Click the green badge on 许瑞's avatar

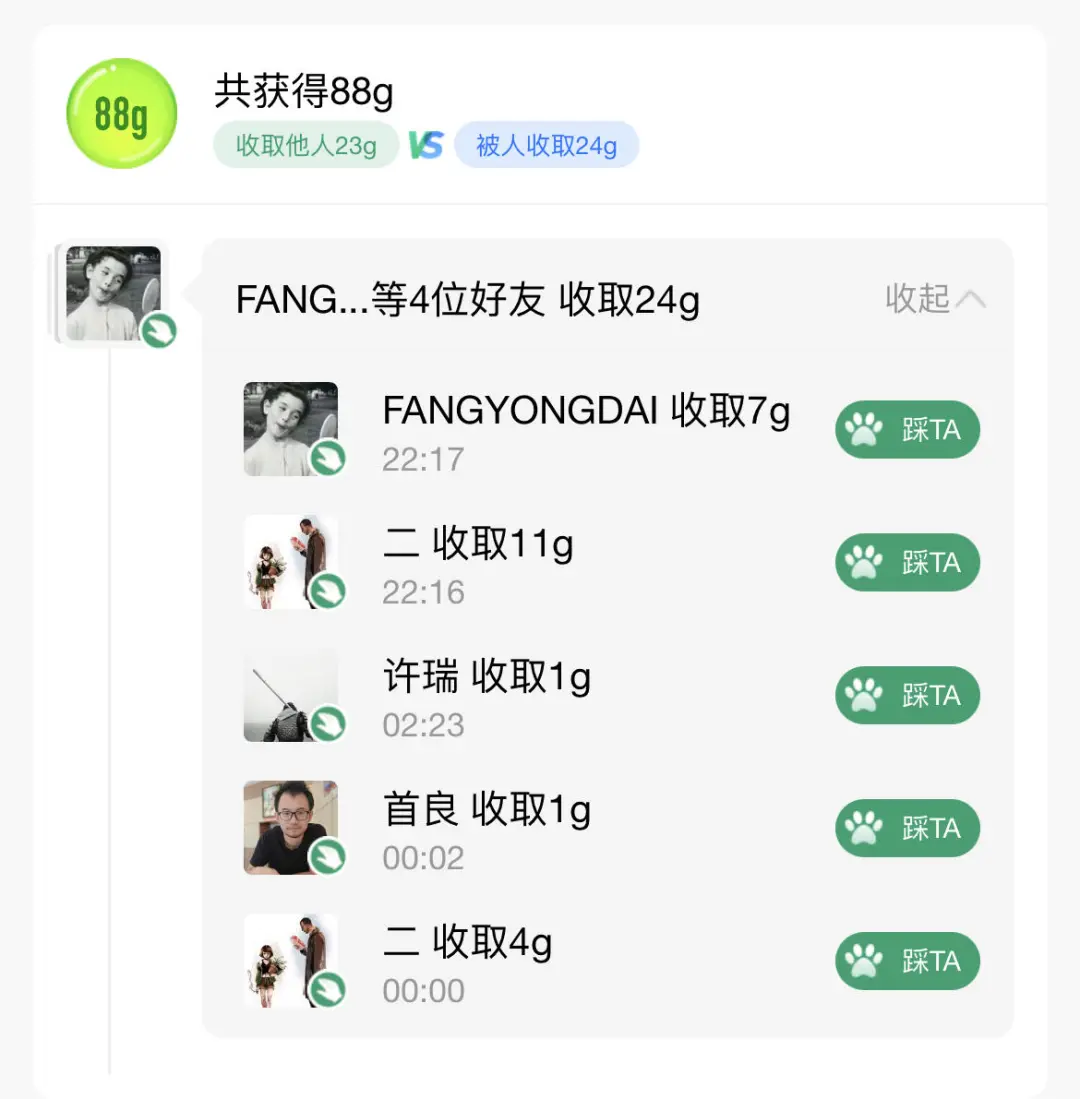(x=328, y=723)
